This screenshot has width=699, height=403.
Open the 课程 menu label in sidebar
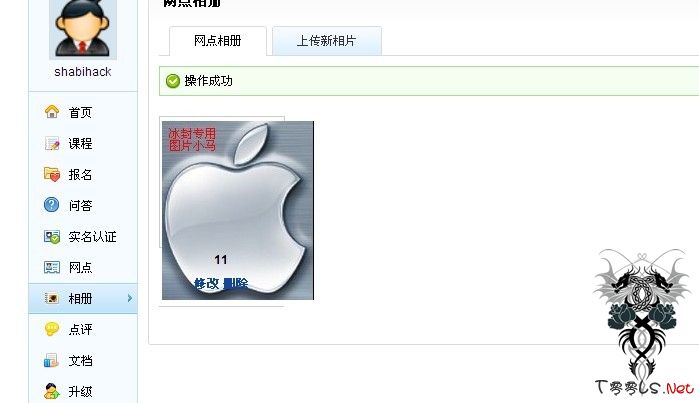coord(80,144)
